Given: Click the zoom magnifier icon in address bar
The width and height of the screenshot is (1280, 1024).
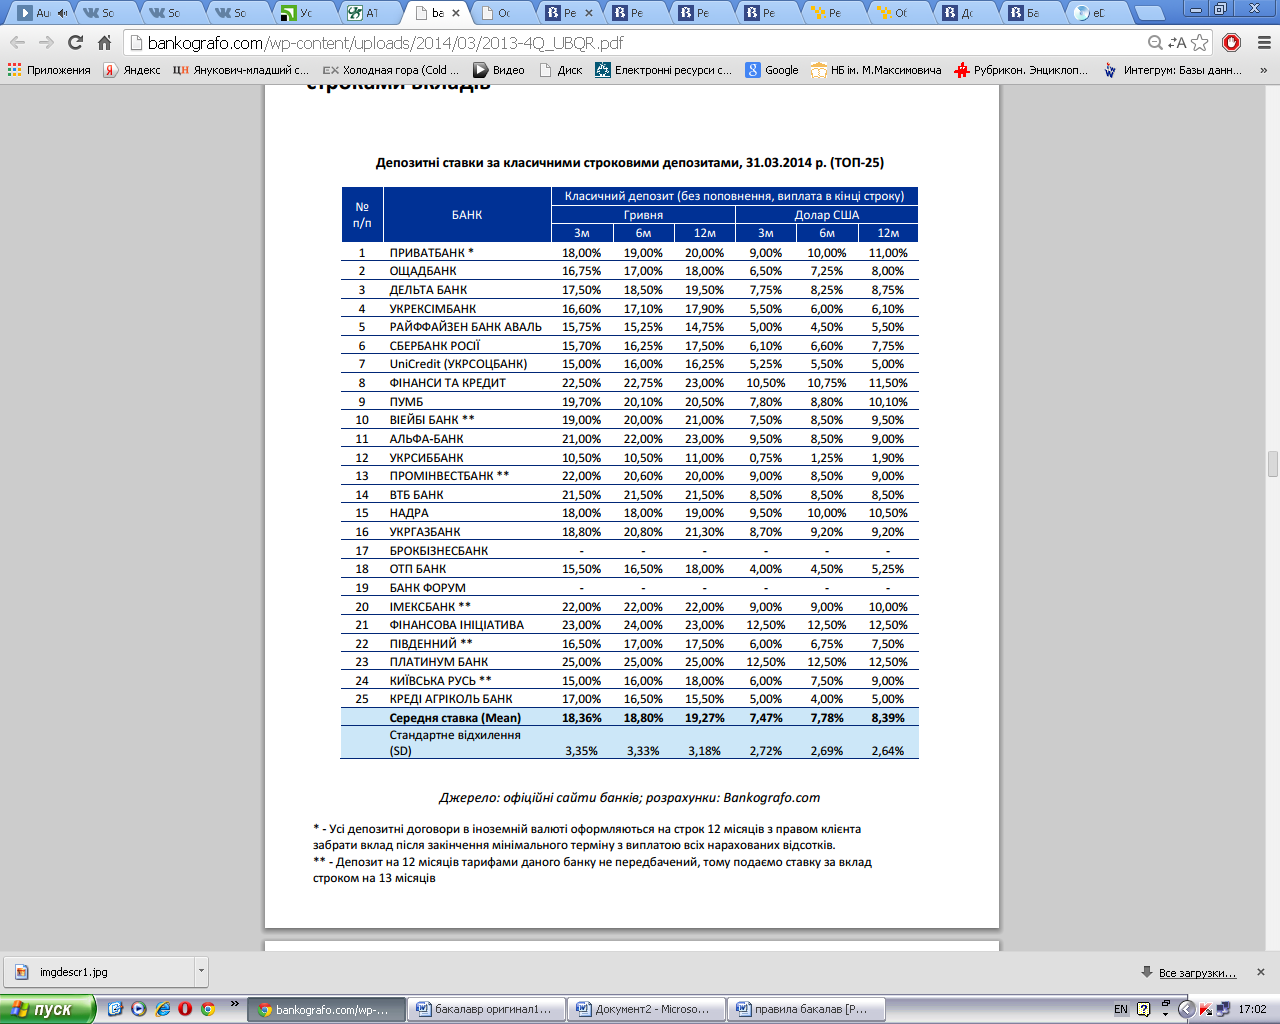Looking at the screenshot, I should click(1155, 43).
